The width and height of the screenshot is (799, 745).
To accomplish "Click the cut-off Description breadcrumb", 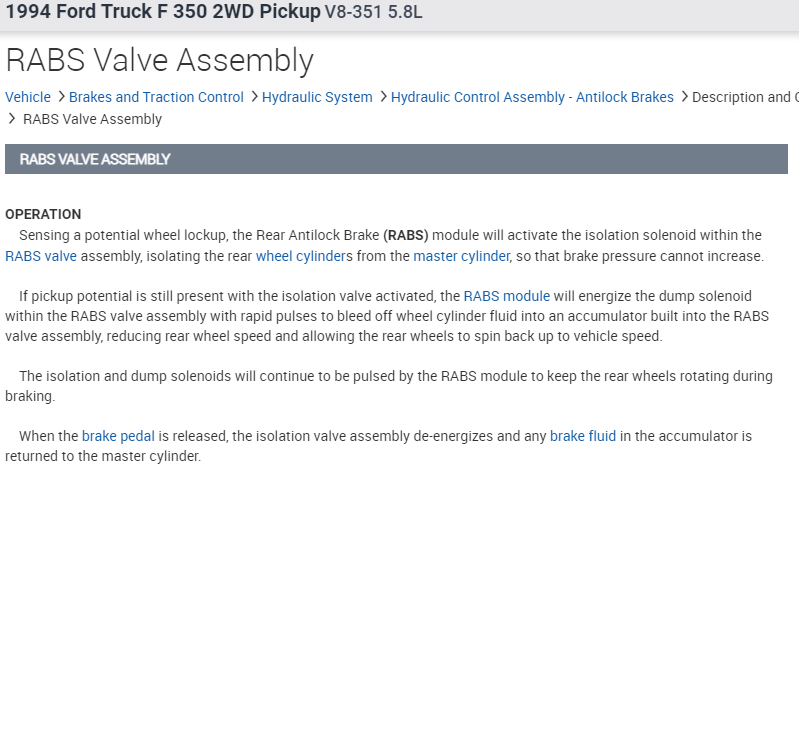I will pyautogui.click(x=744, y=97).
